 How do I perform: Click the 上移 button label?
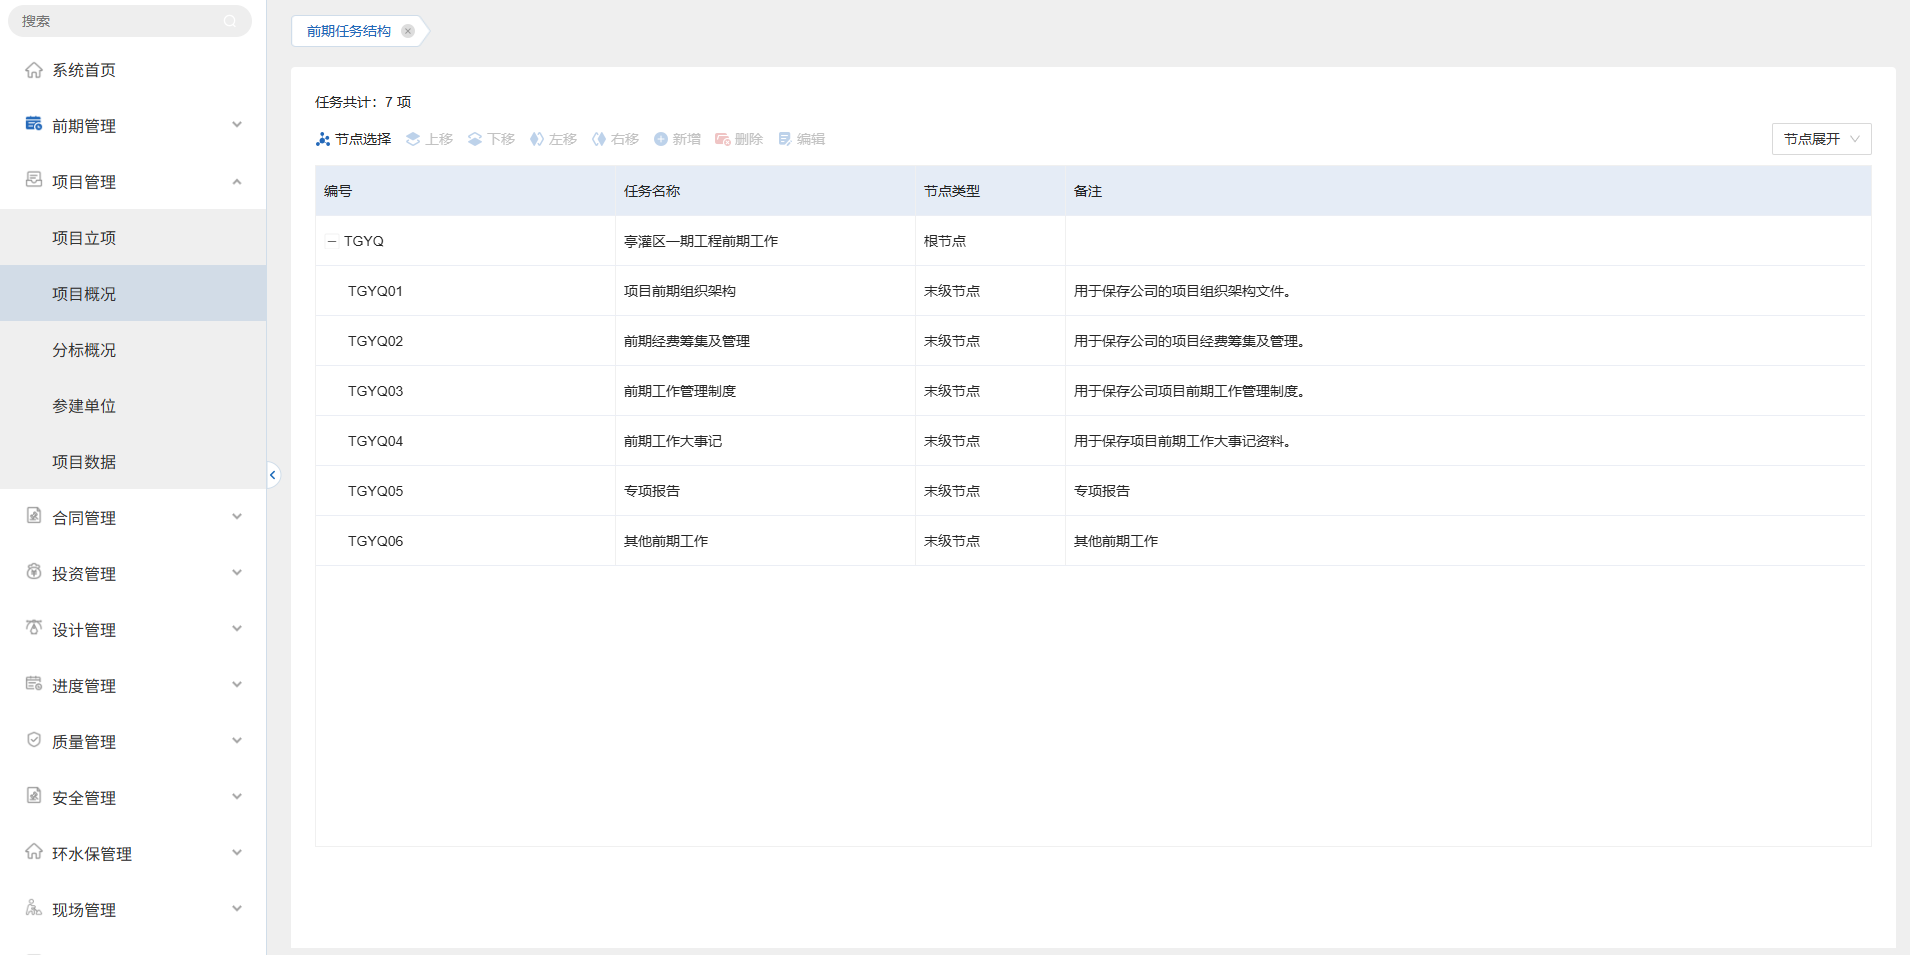pos(439,139)
